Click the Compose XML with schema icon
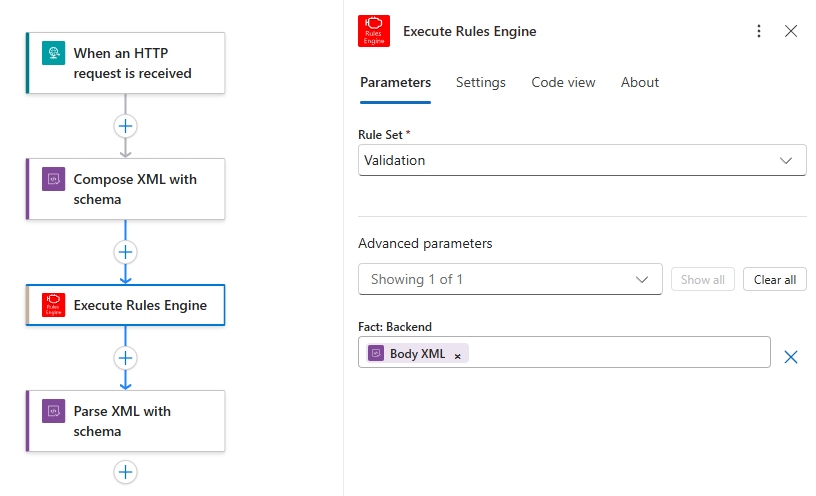 point(54,179)
